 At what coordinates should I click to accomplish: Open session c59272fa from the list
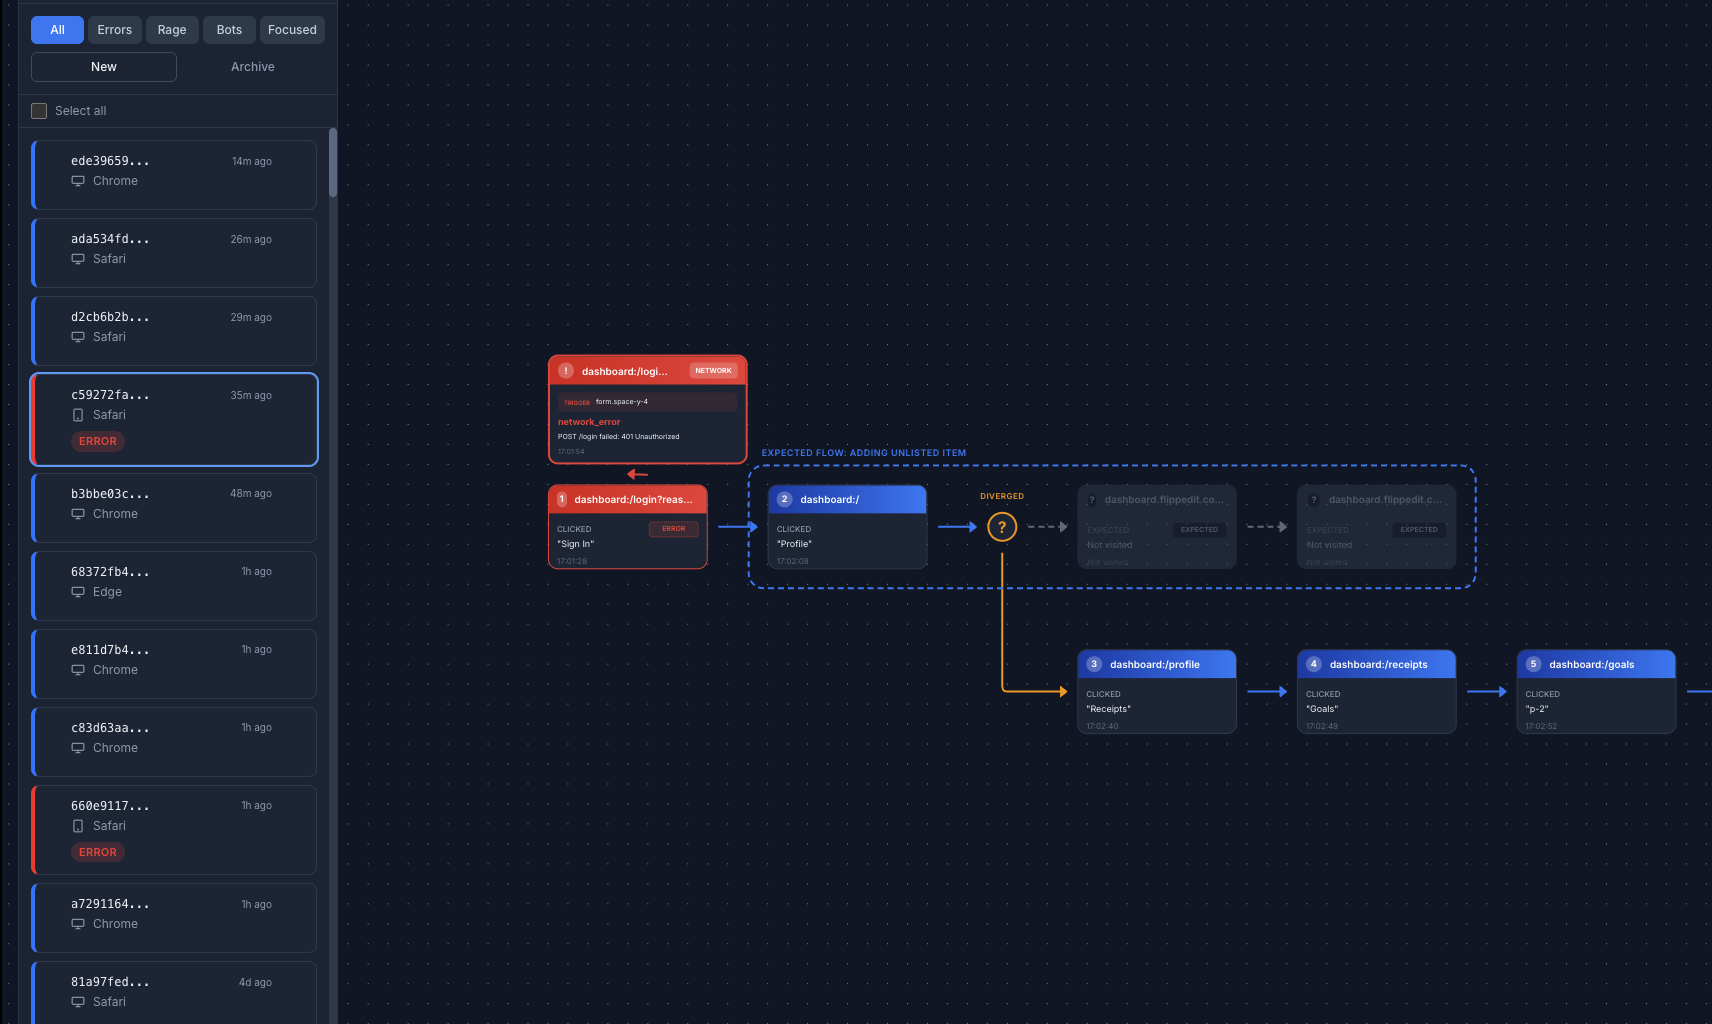coord(174,419)
